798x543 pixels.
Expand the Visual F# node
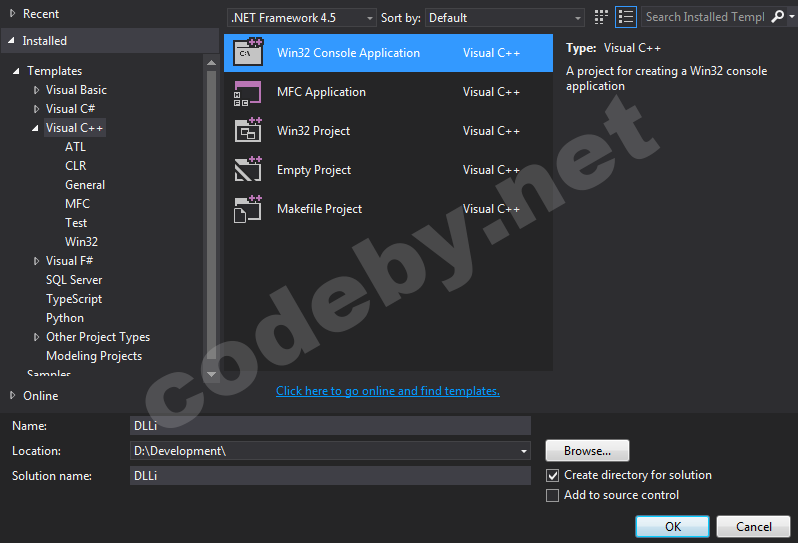click(x=36, y=261)
